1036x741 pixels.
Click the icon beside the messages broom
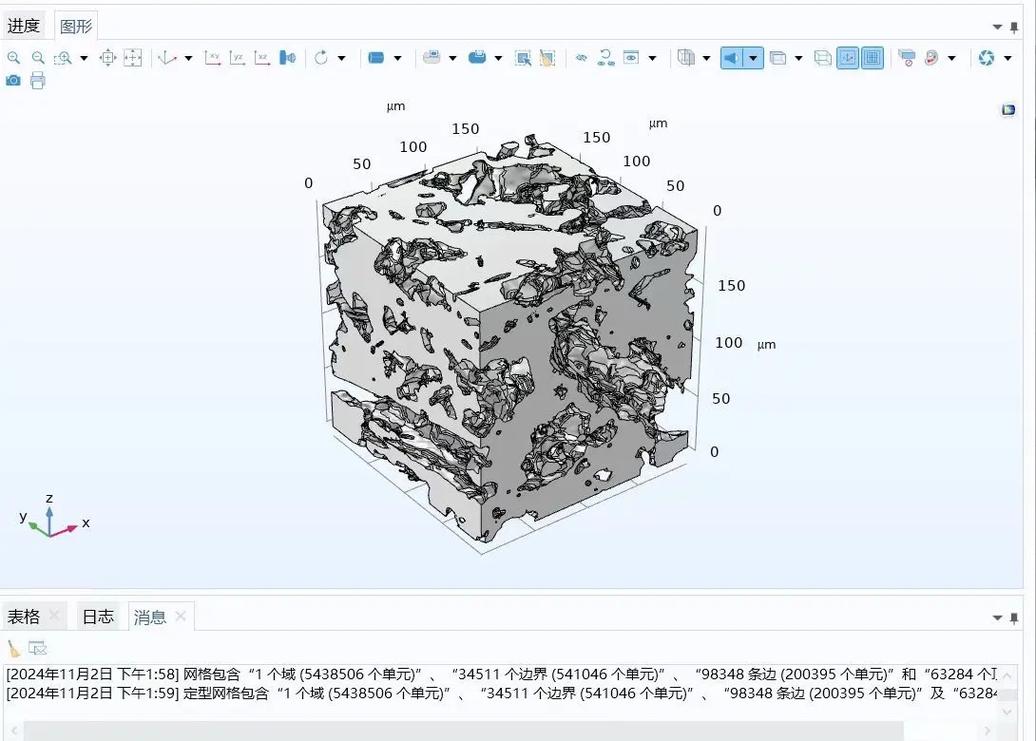38,649
